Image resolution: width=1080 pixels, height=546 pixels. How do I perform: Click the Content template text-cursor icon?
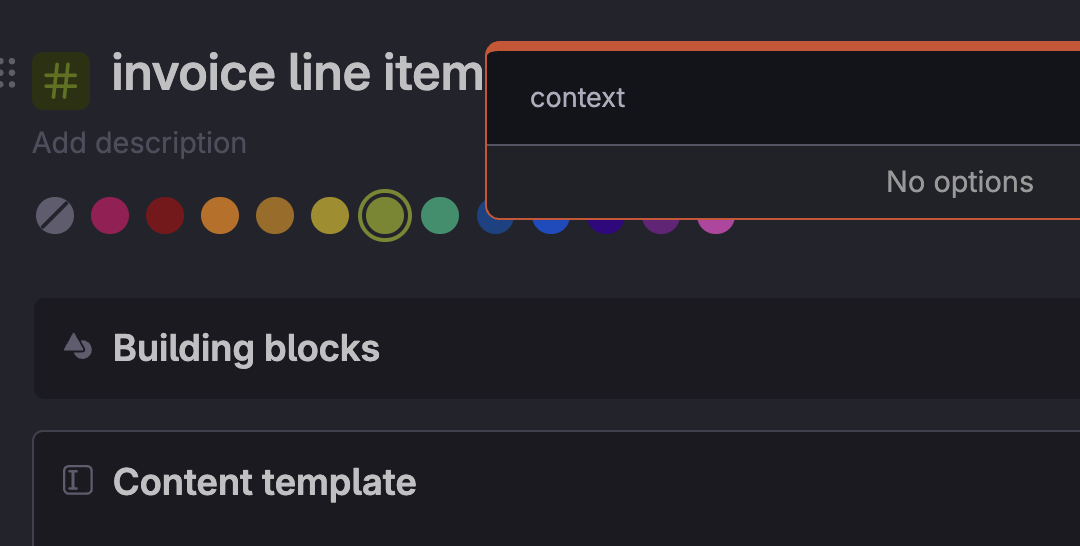pos(78,480)
